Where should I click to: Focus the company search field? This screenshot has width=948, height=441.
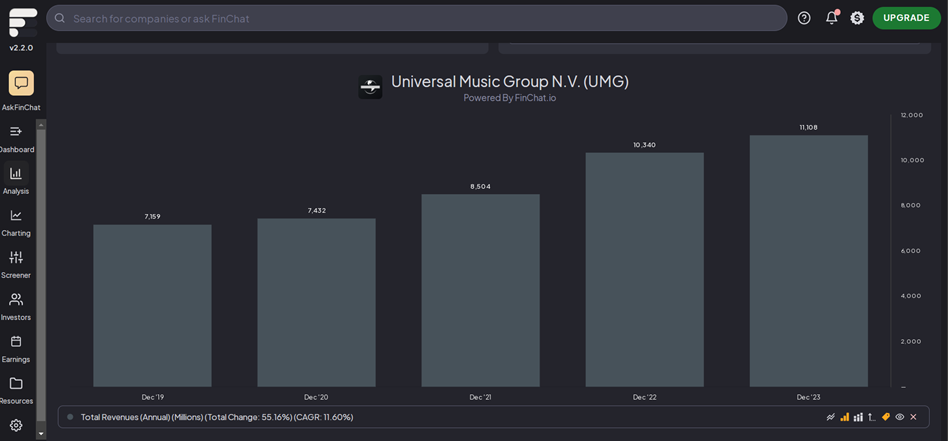point(417,18)
